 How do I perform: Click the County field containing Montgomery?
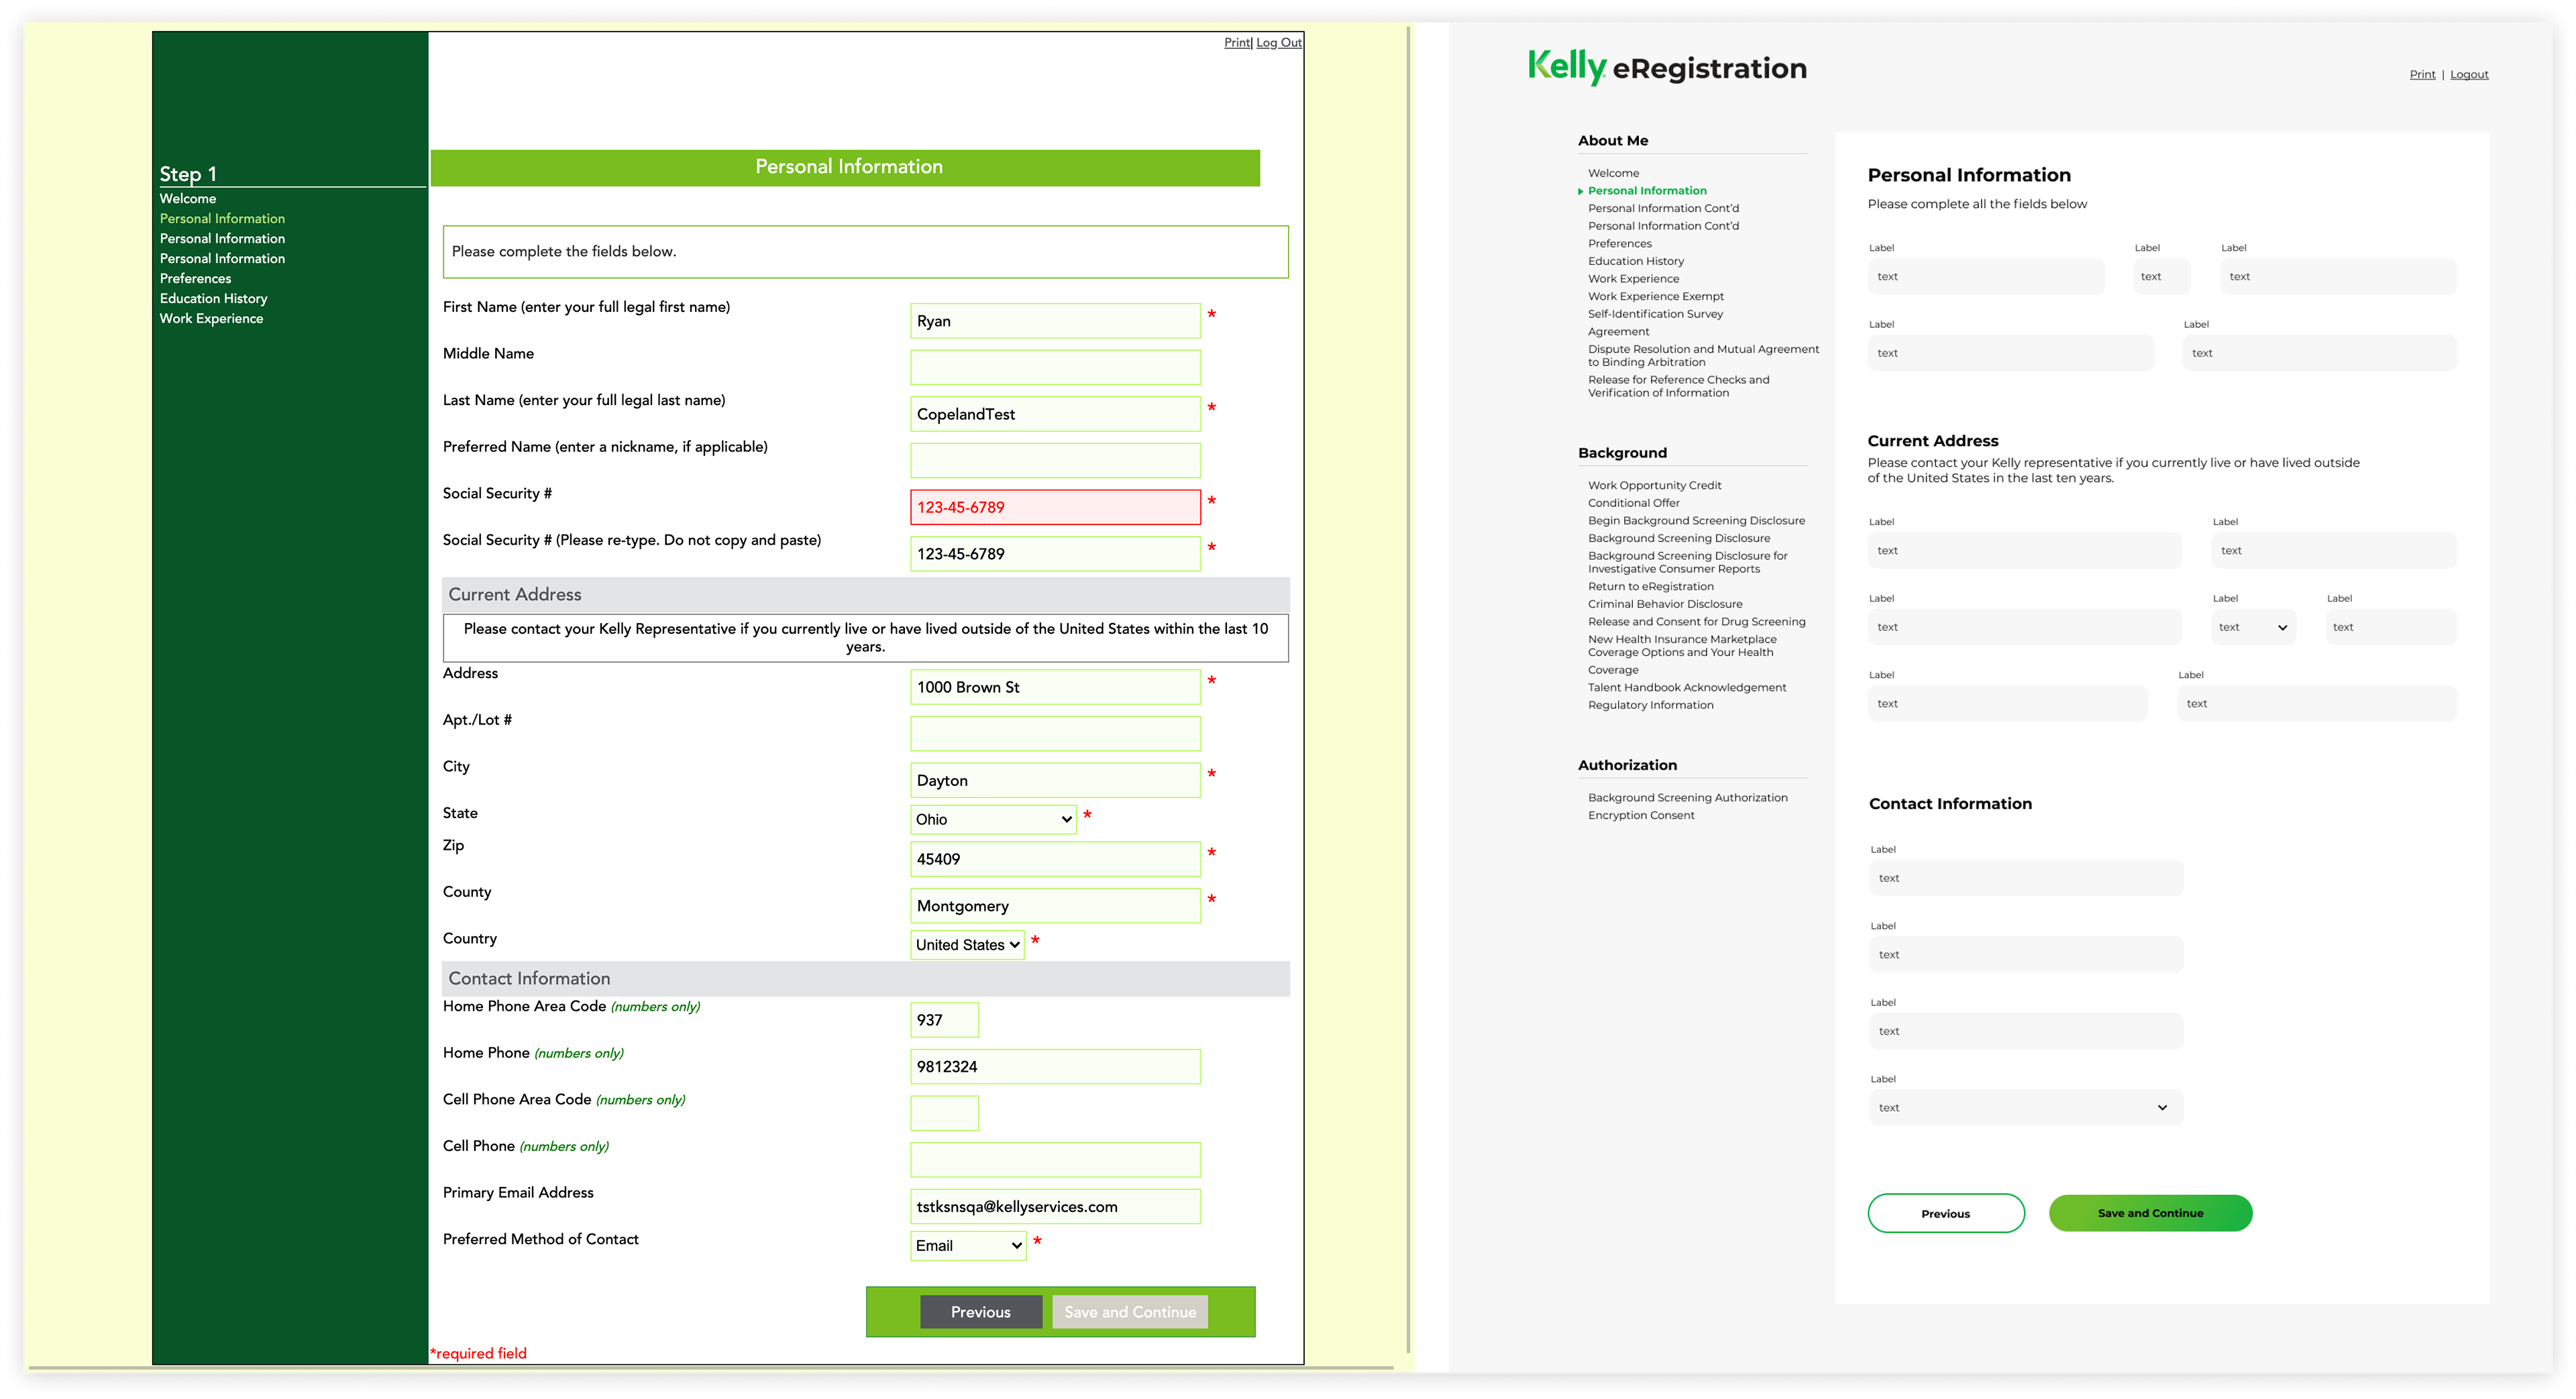[x=1055, y=906]
